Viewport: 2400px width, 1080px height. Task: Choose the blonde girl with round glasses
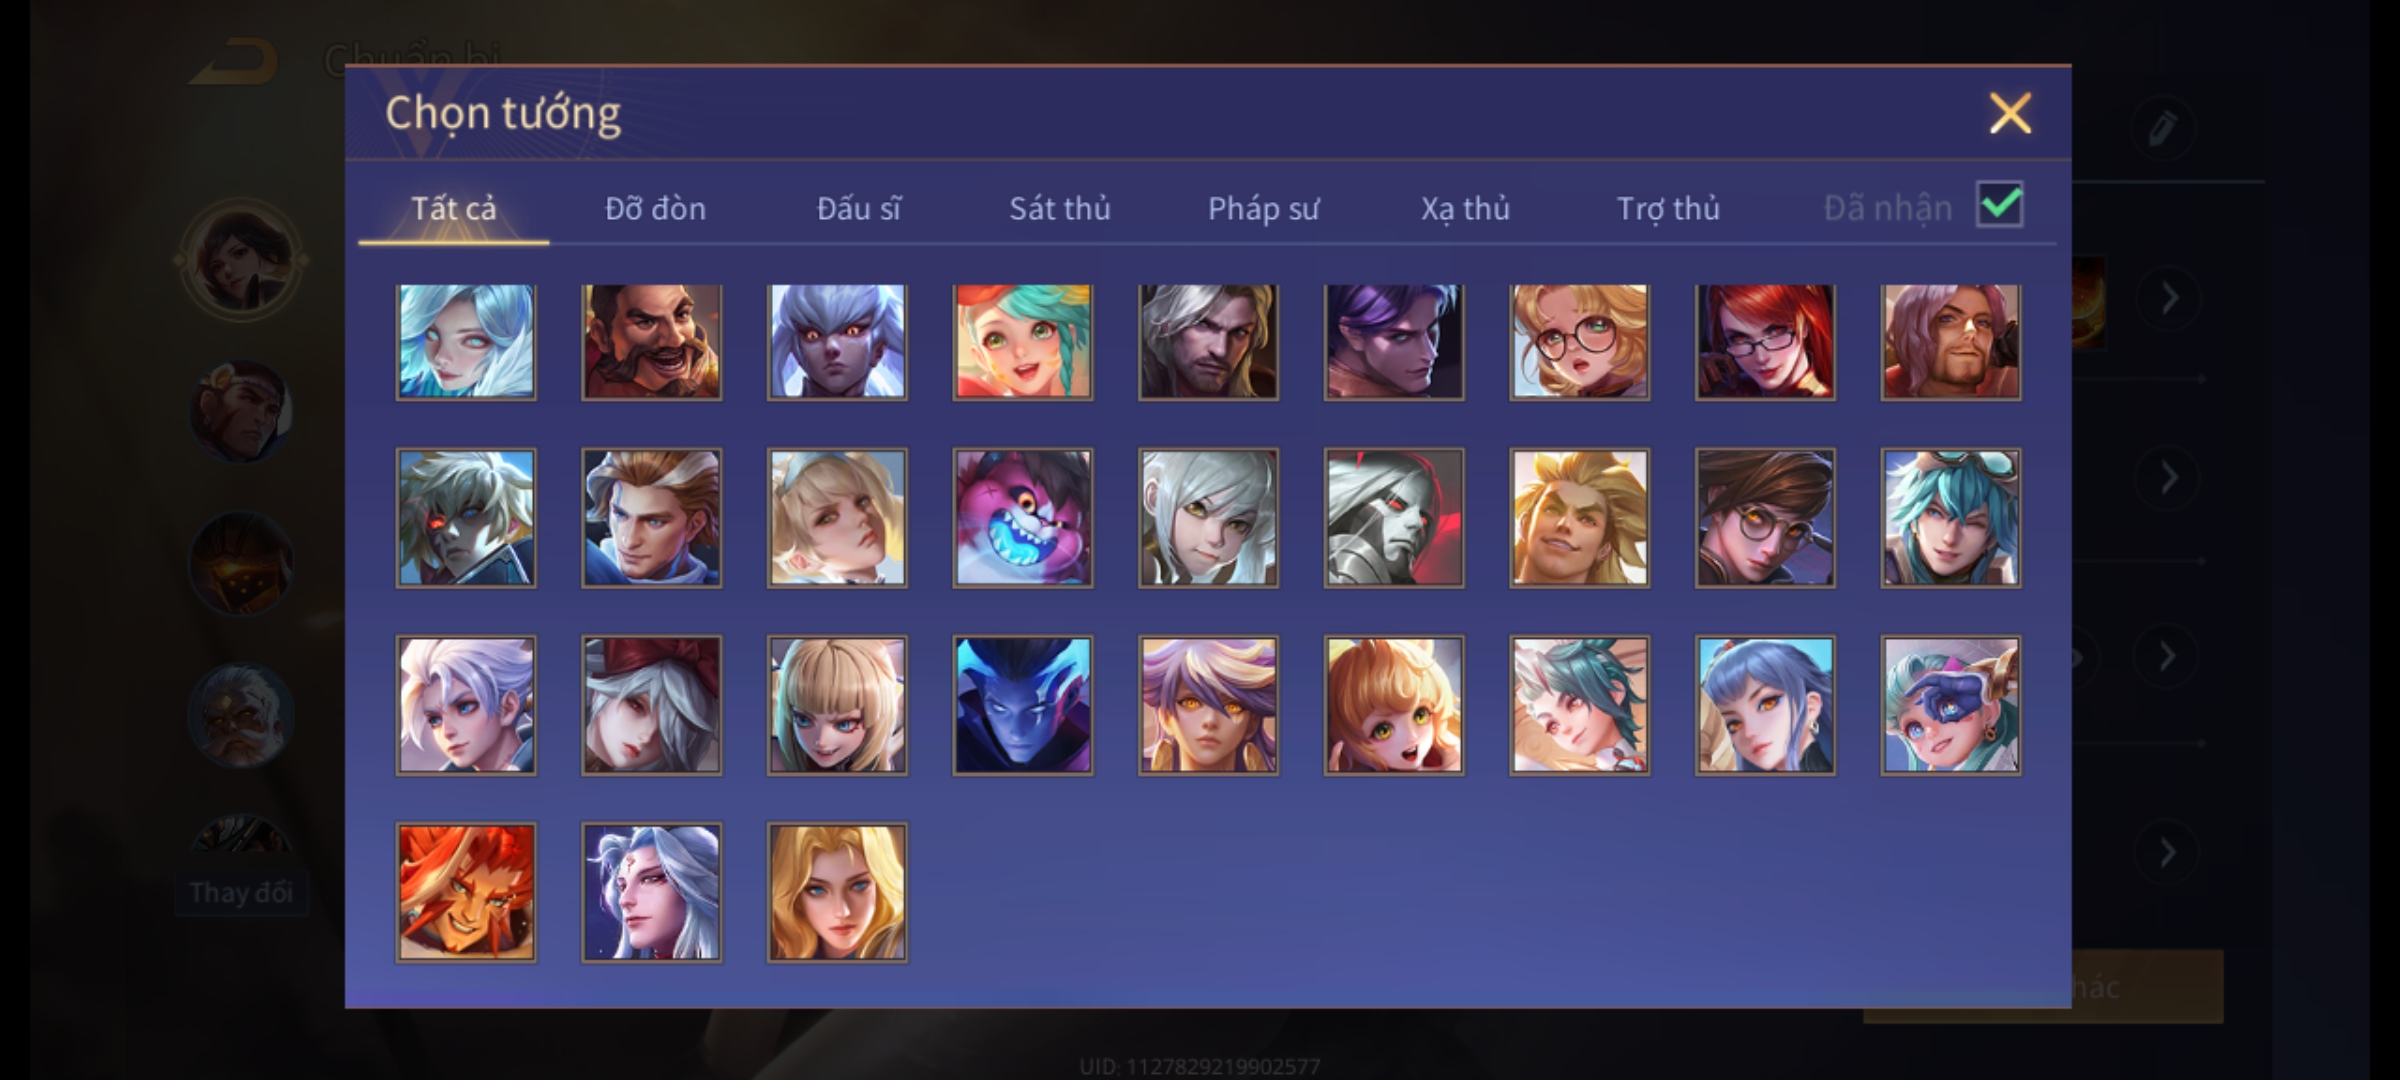1579,342
